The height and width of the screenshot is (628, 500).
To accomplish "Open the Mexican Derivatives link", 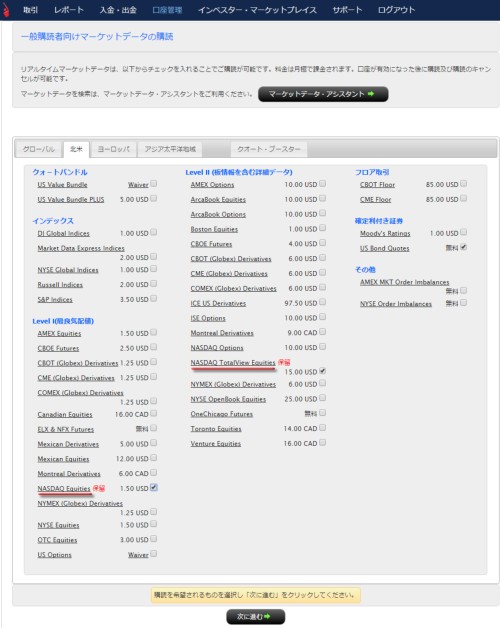I will [68, 444].
